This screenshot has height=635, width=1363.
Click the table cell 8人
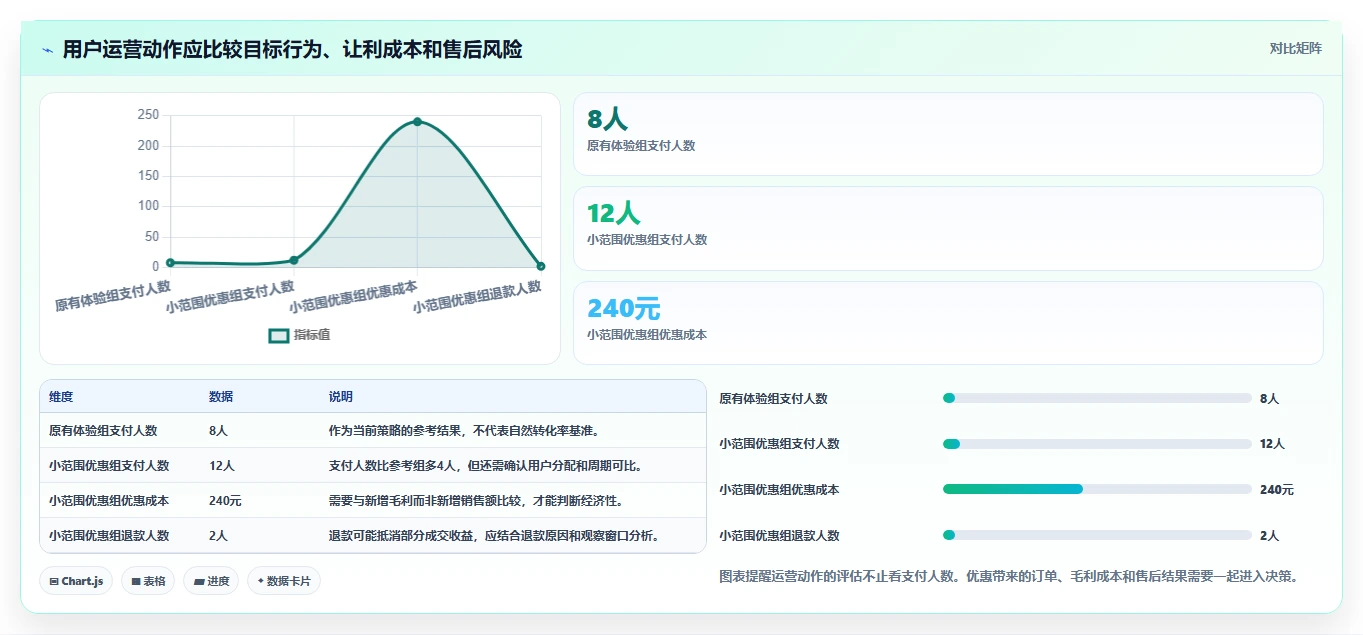[218, 431]
